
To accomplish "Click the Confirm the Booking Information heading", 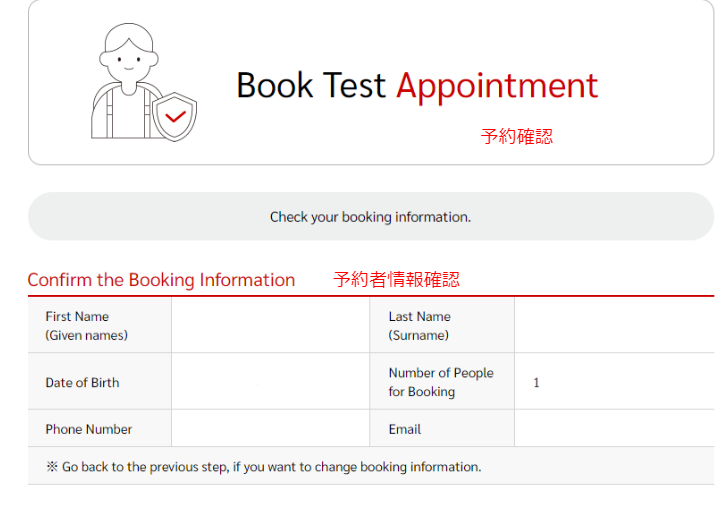I will (161, 280).
